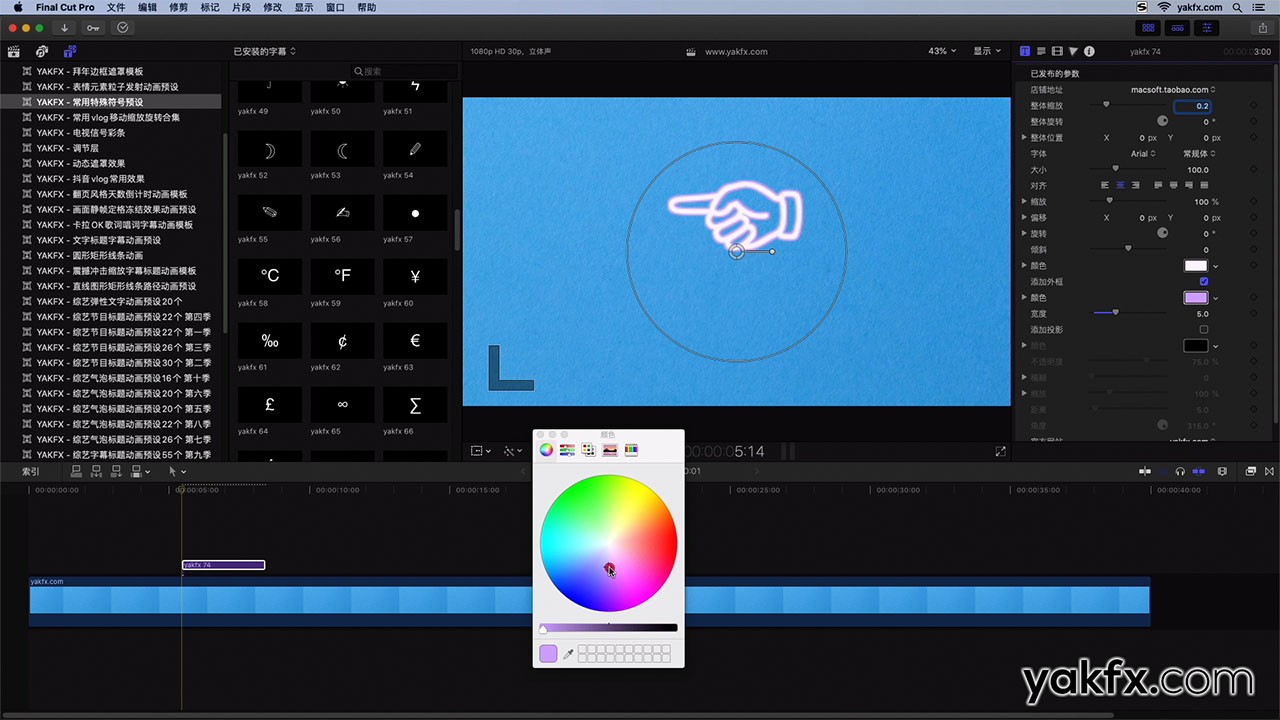The image size is (1280, 720).
Task: Open the 修剪 menu in menu bar
Action: pos(178,7)
